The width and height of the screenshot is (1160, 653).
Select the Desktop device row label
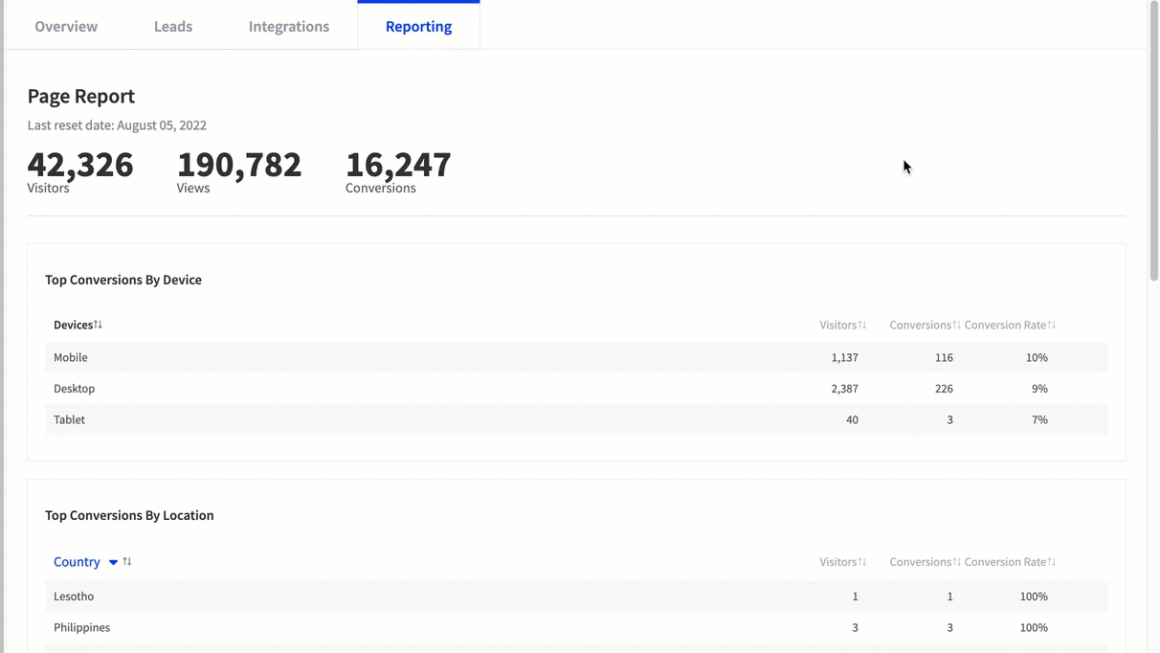[74, 388]
